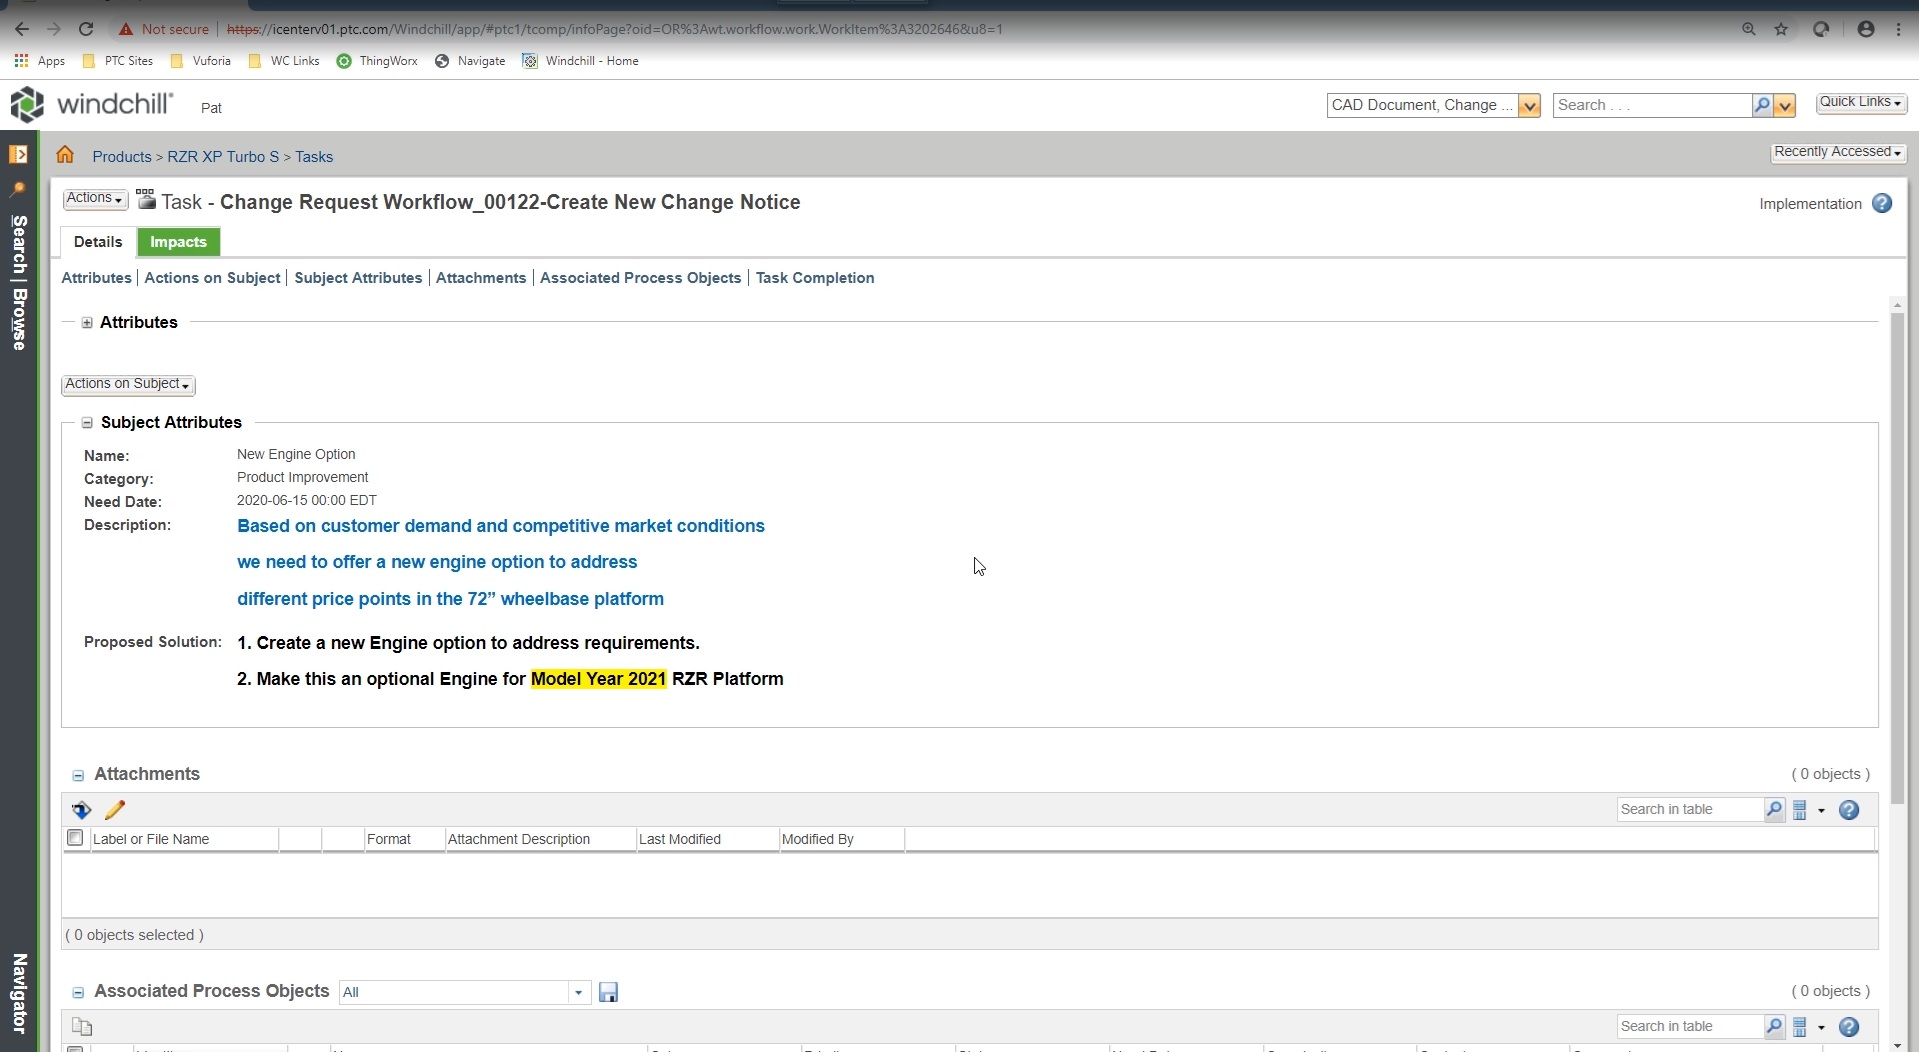Open the Search | Browse side tab

[x=19, y=282]
